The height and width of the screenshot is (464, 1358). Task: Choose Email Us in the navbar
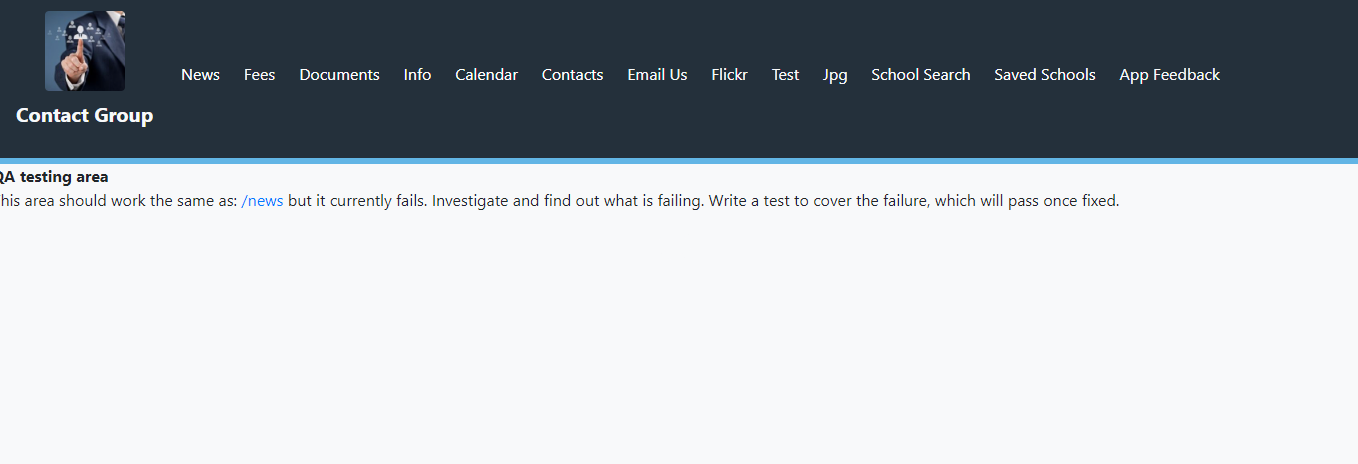click(657, 75)
